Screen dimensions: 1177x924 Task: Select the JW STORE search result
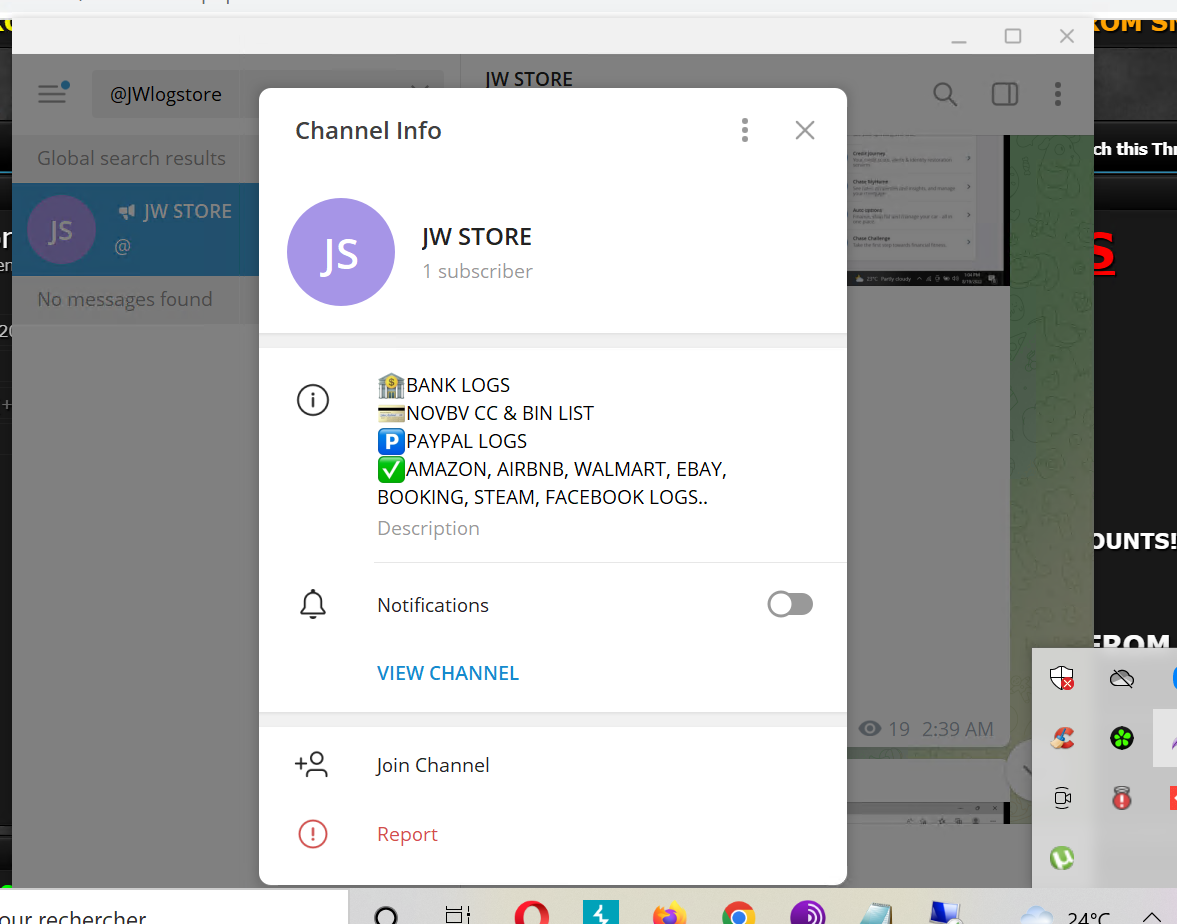[x=136, y=230]
